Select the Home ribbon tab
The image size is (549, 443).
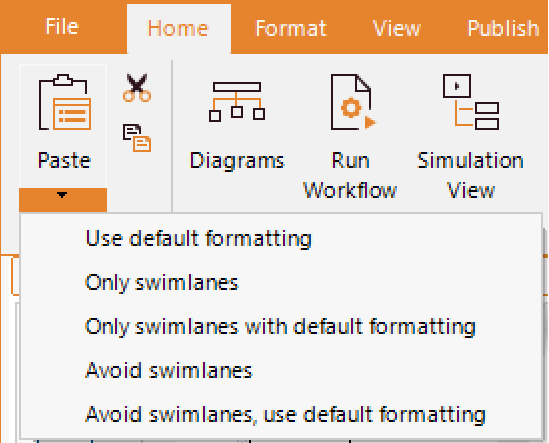pos(179,29)
